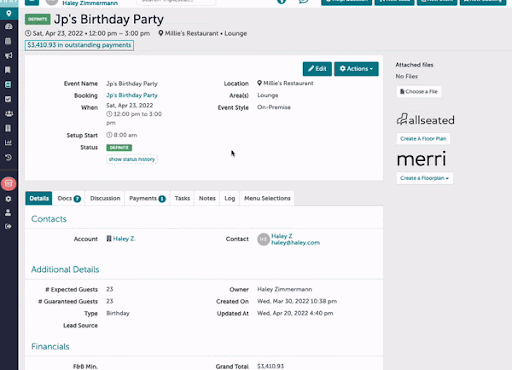Click the green DEFINITE badge beside the event title

pyautogui.click(x=37, y=19)
